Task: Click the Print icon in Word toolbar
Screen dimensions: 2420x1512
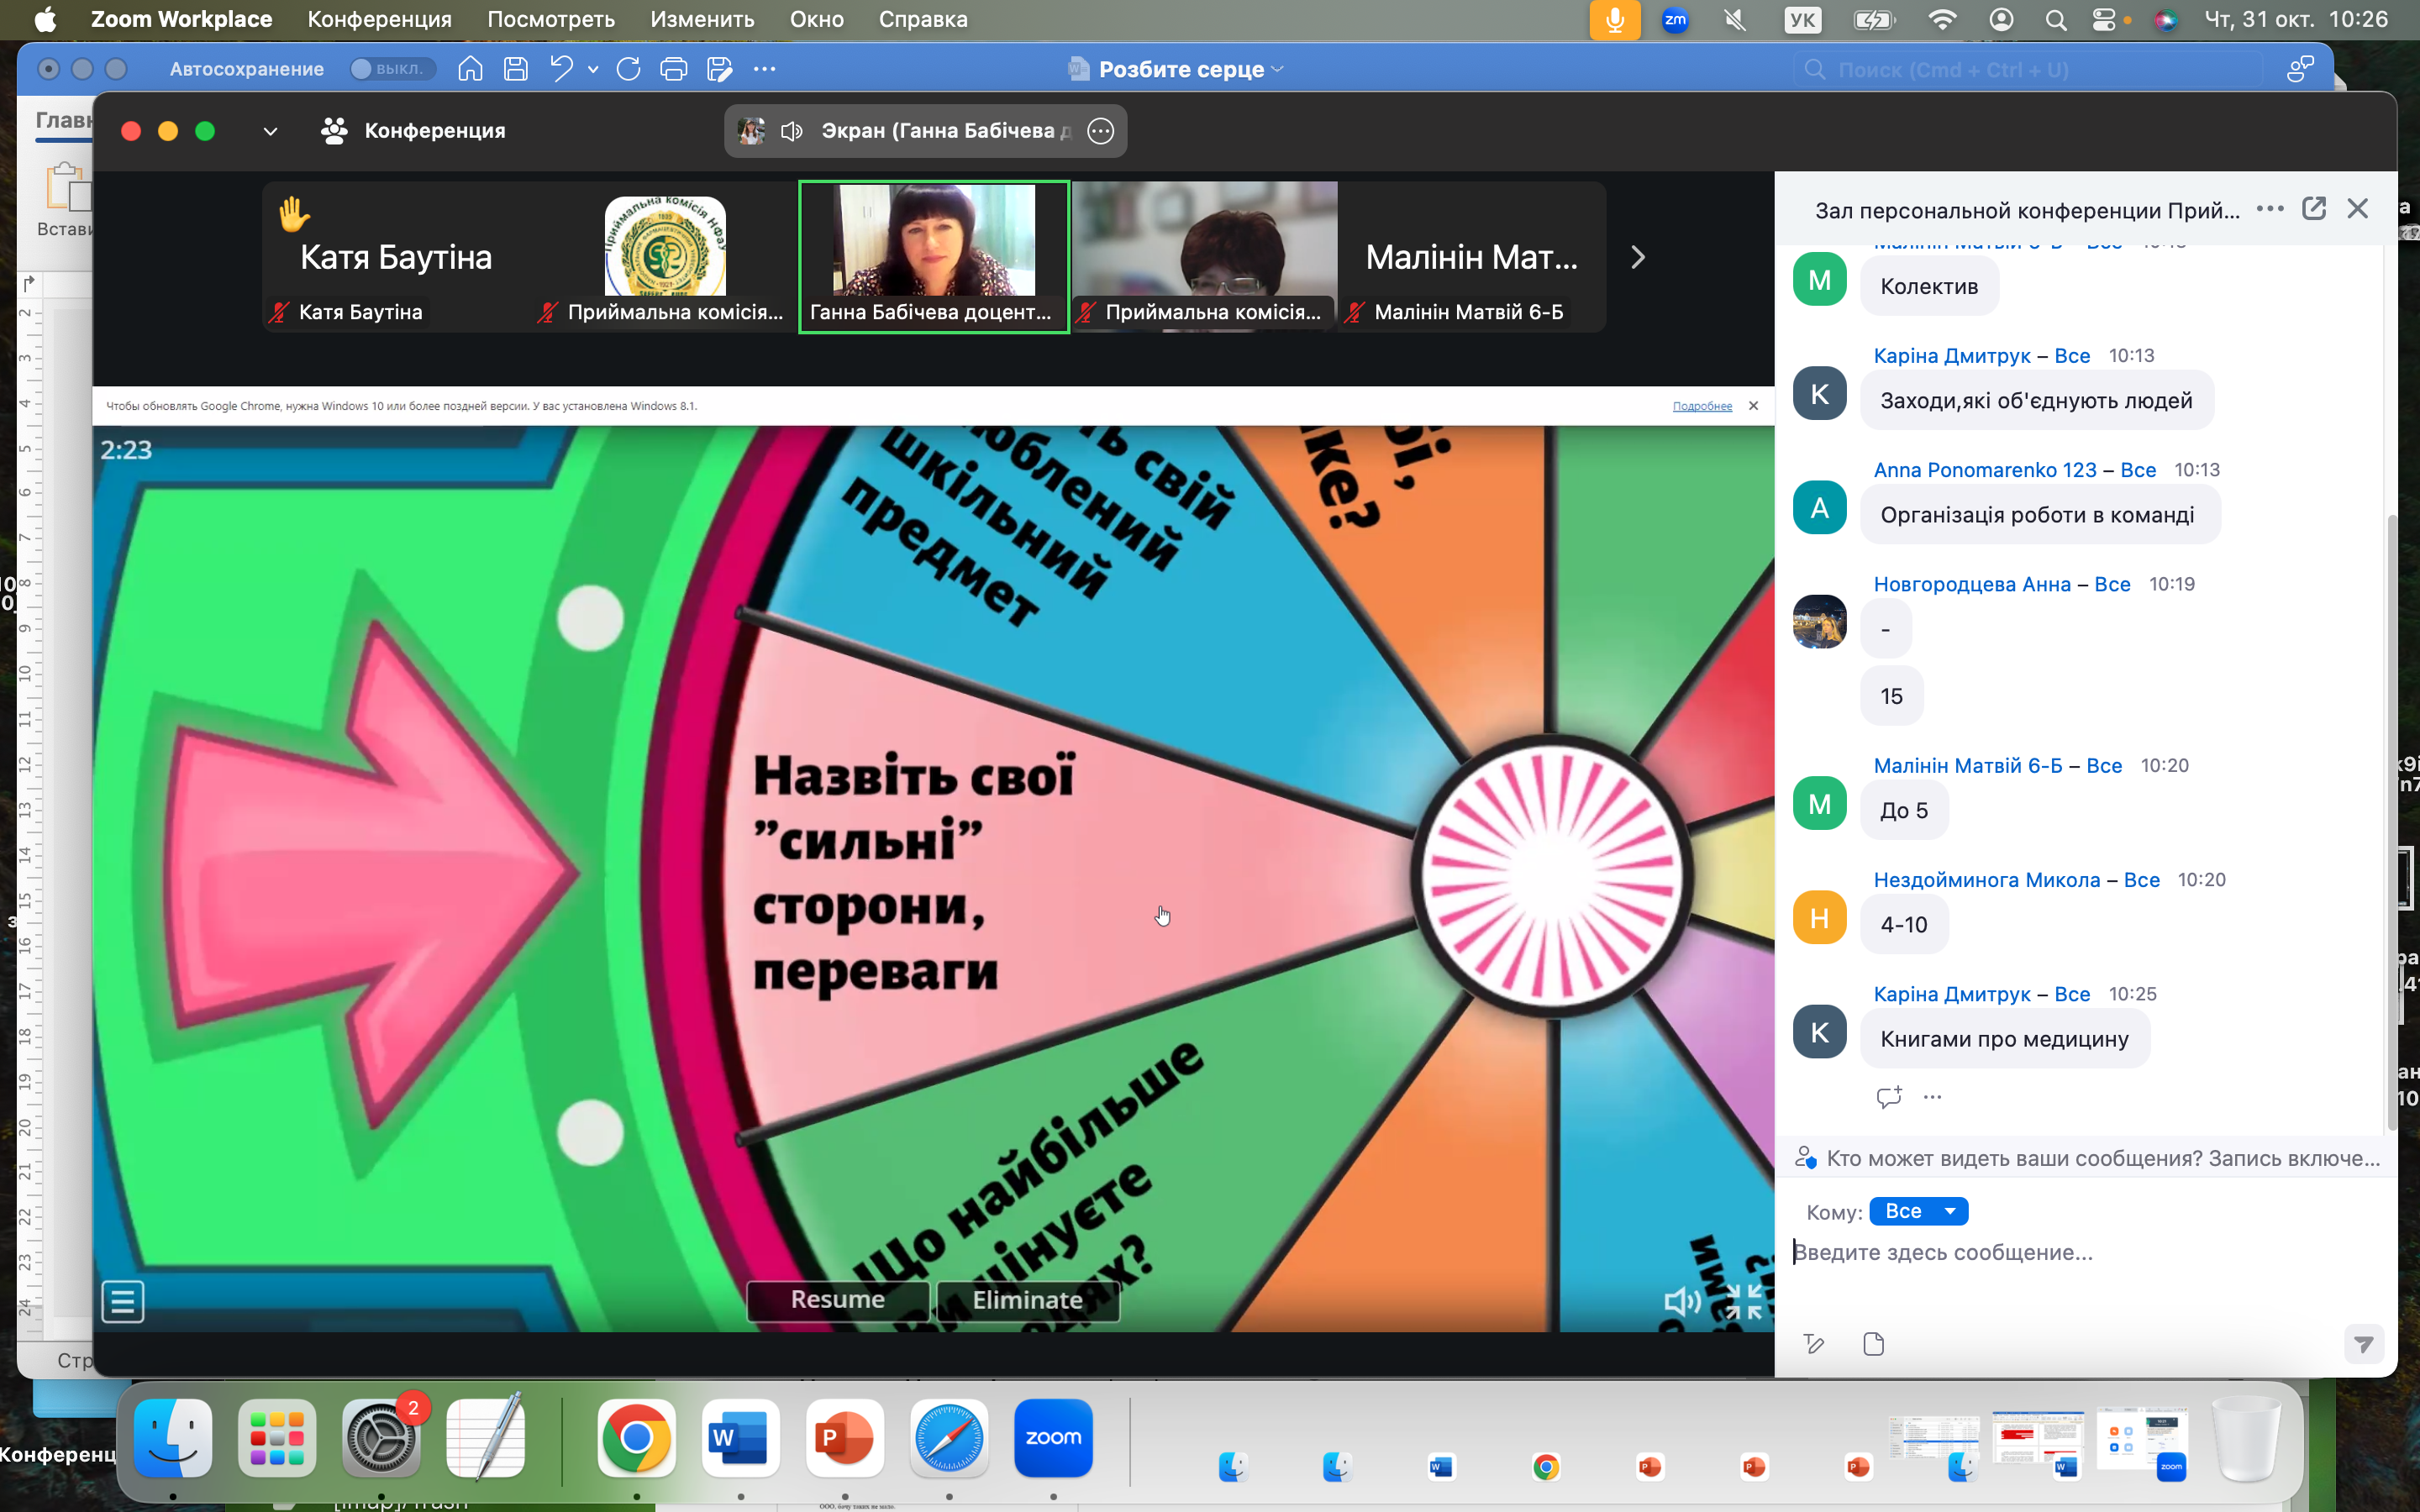Action: click(674, 69)
